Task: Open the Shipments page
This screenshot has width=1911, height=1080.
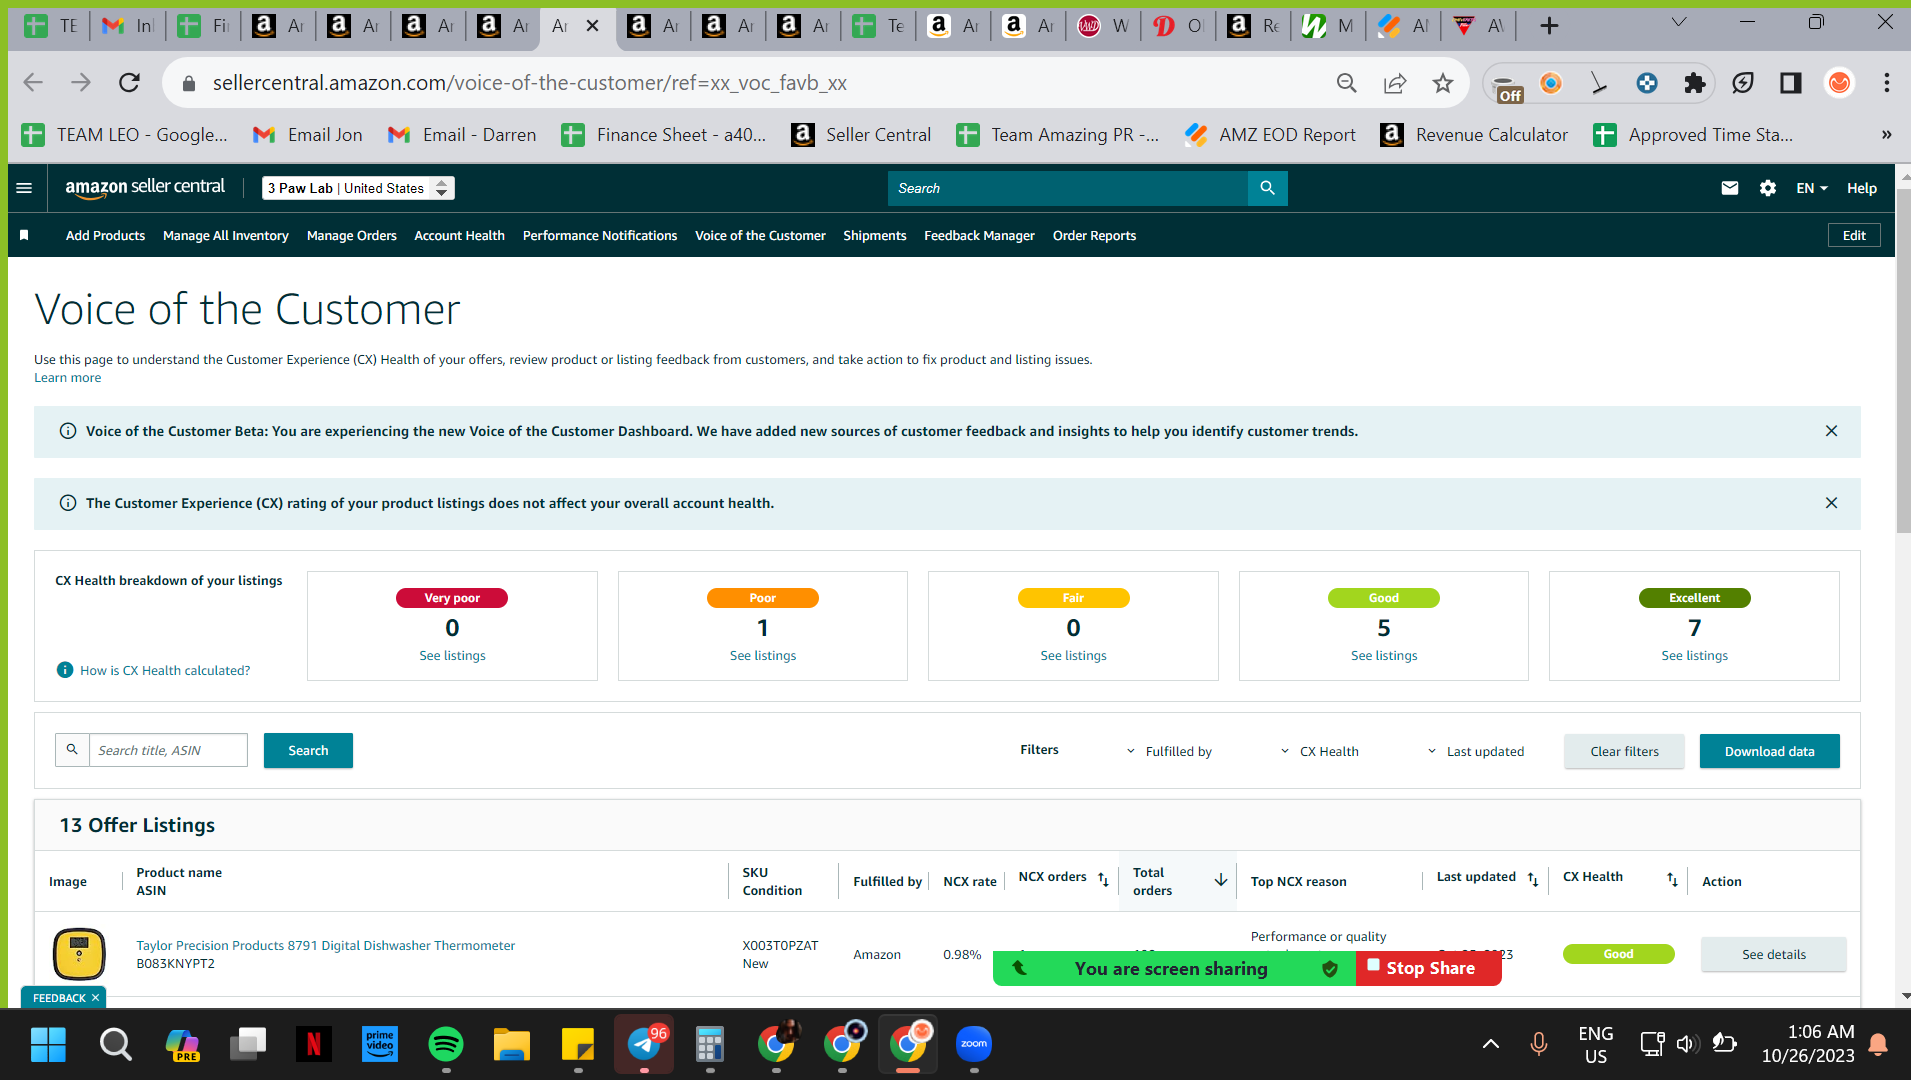Action: 875,235
